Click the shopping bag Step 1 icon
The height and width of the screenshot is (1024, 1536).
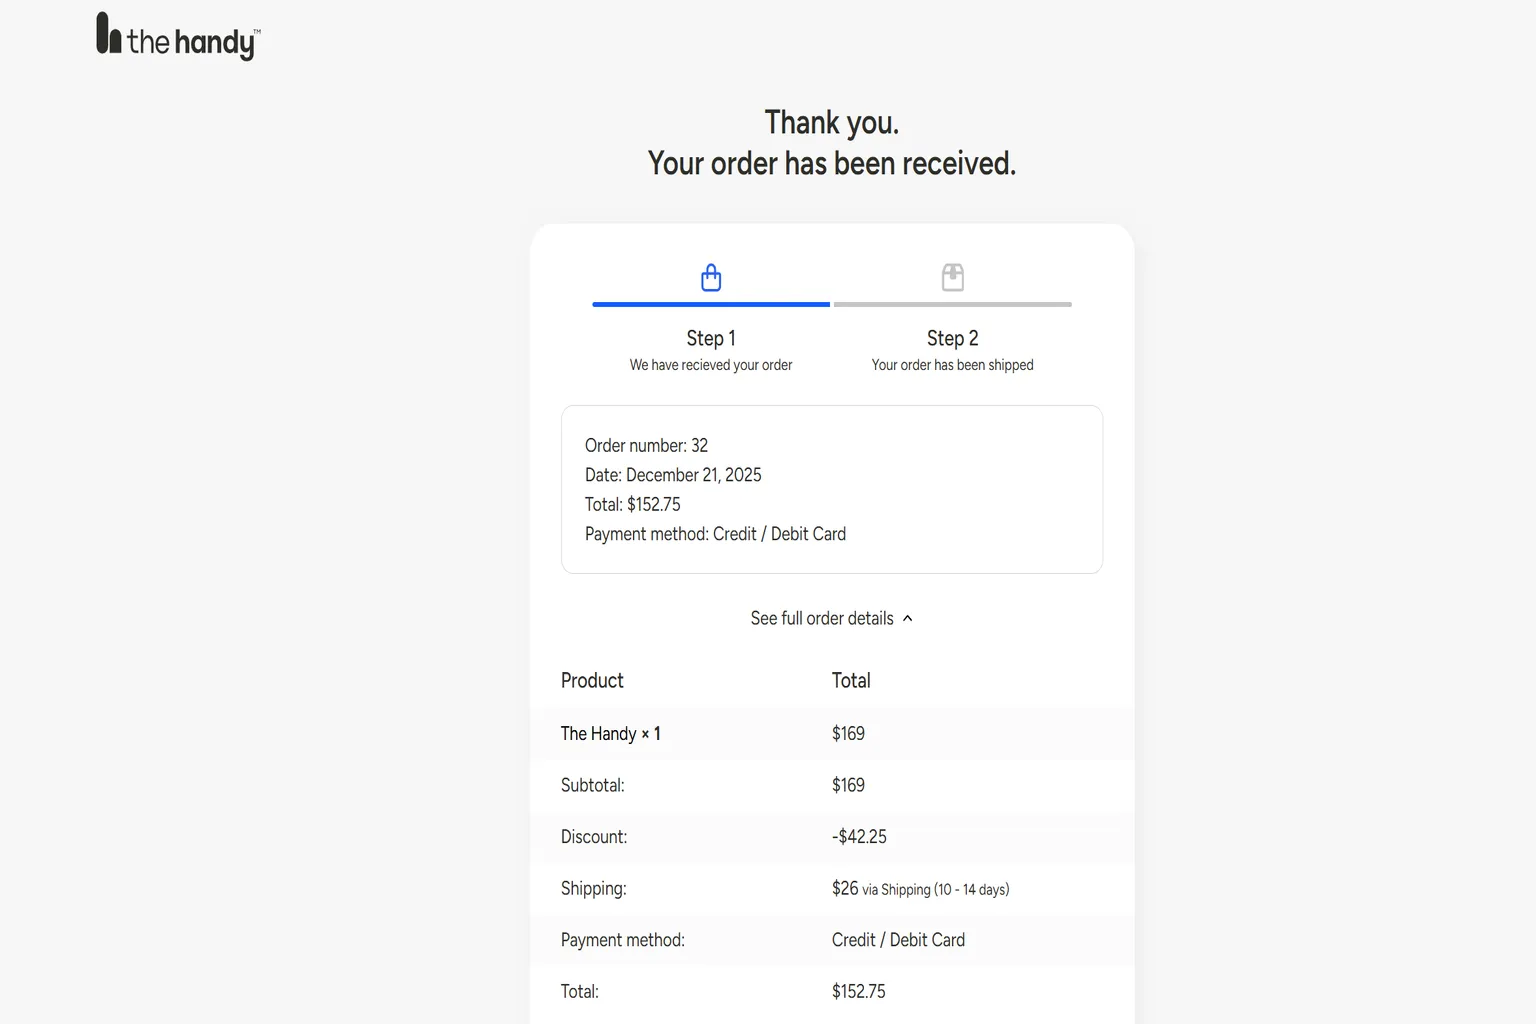(711, 277)
